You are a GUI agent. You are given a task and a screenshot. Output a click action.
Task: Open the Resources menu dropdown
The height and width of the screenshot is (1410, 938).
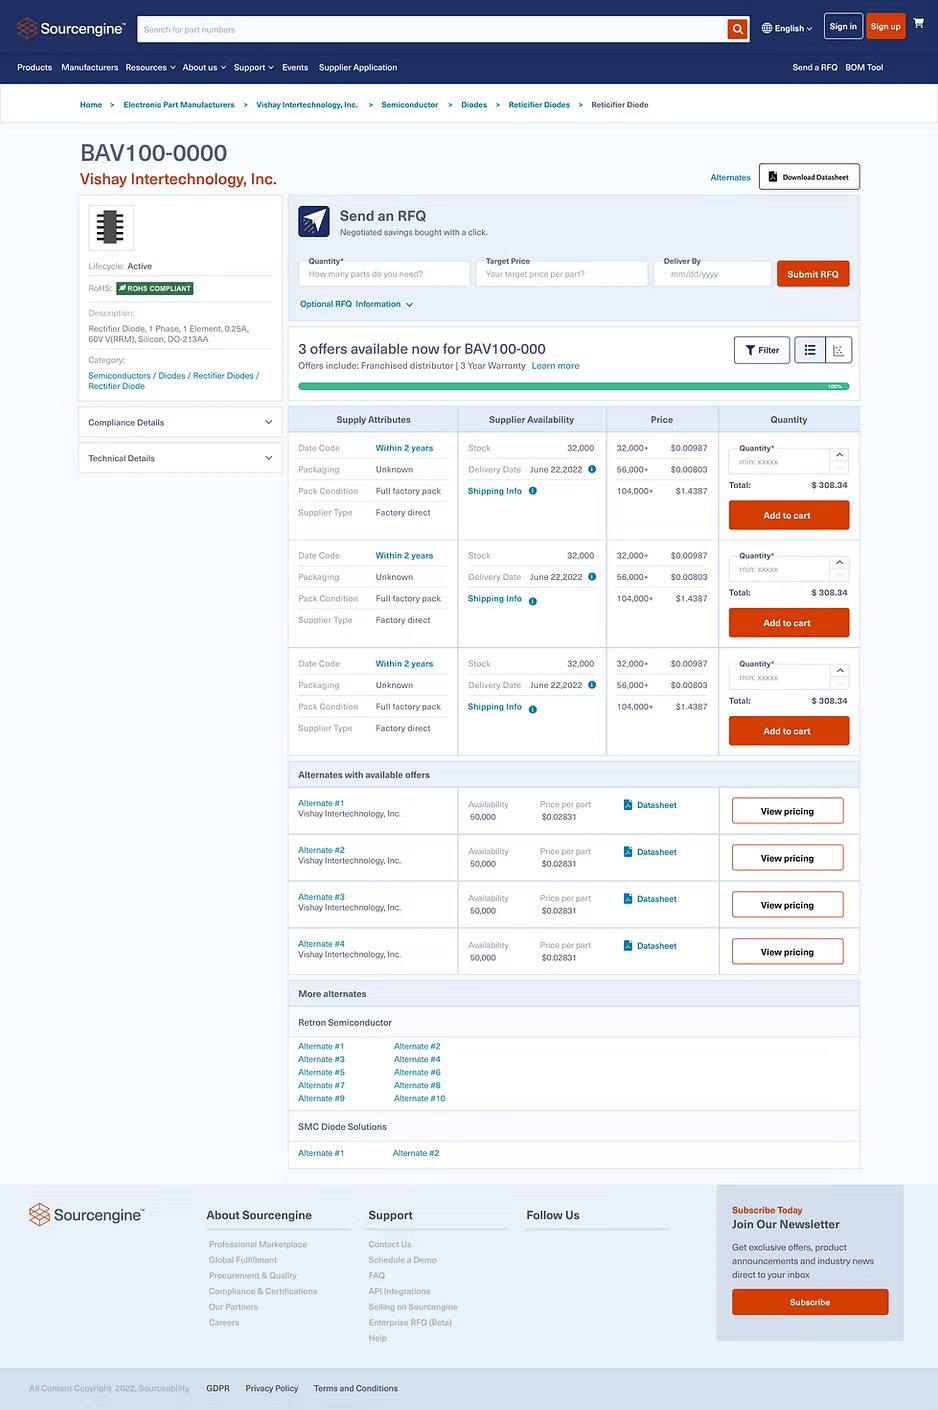click(150, 68)
